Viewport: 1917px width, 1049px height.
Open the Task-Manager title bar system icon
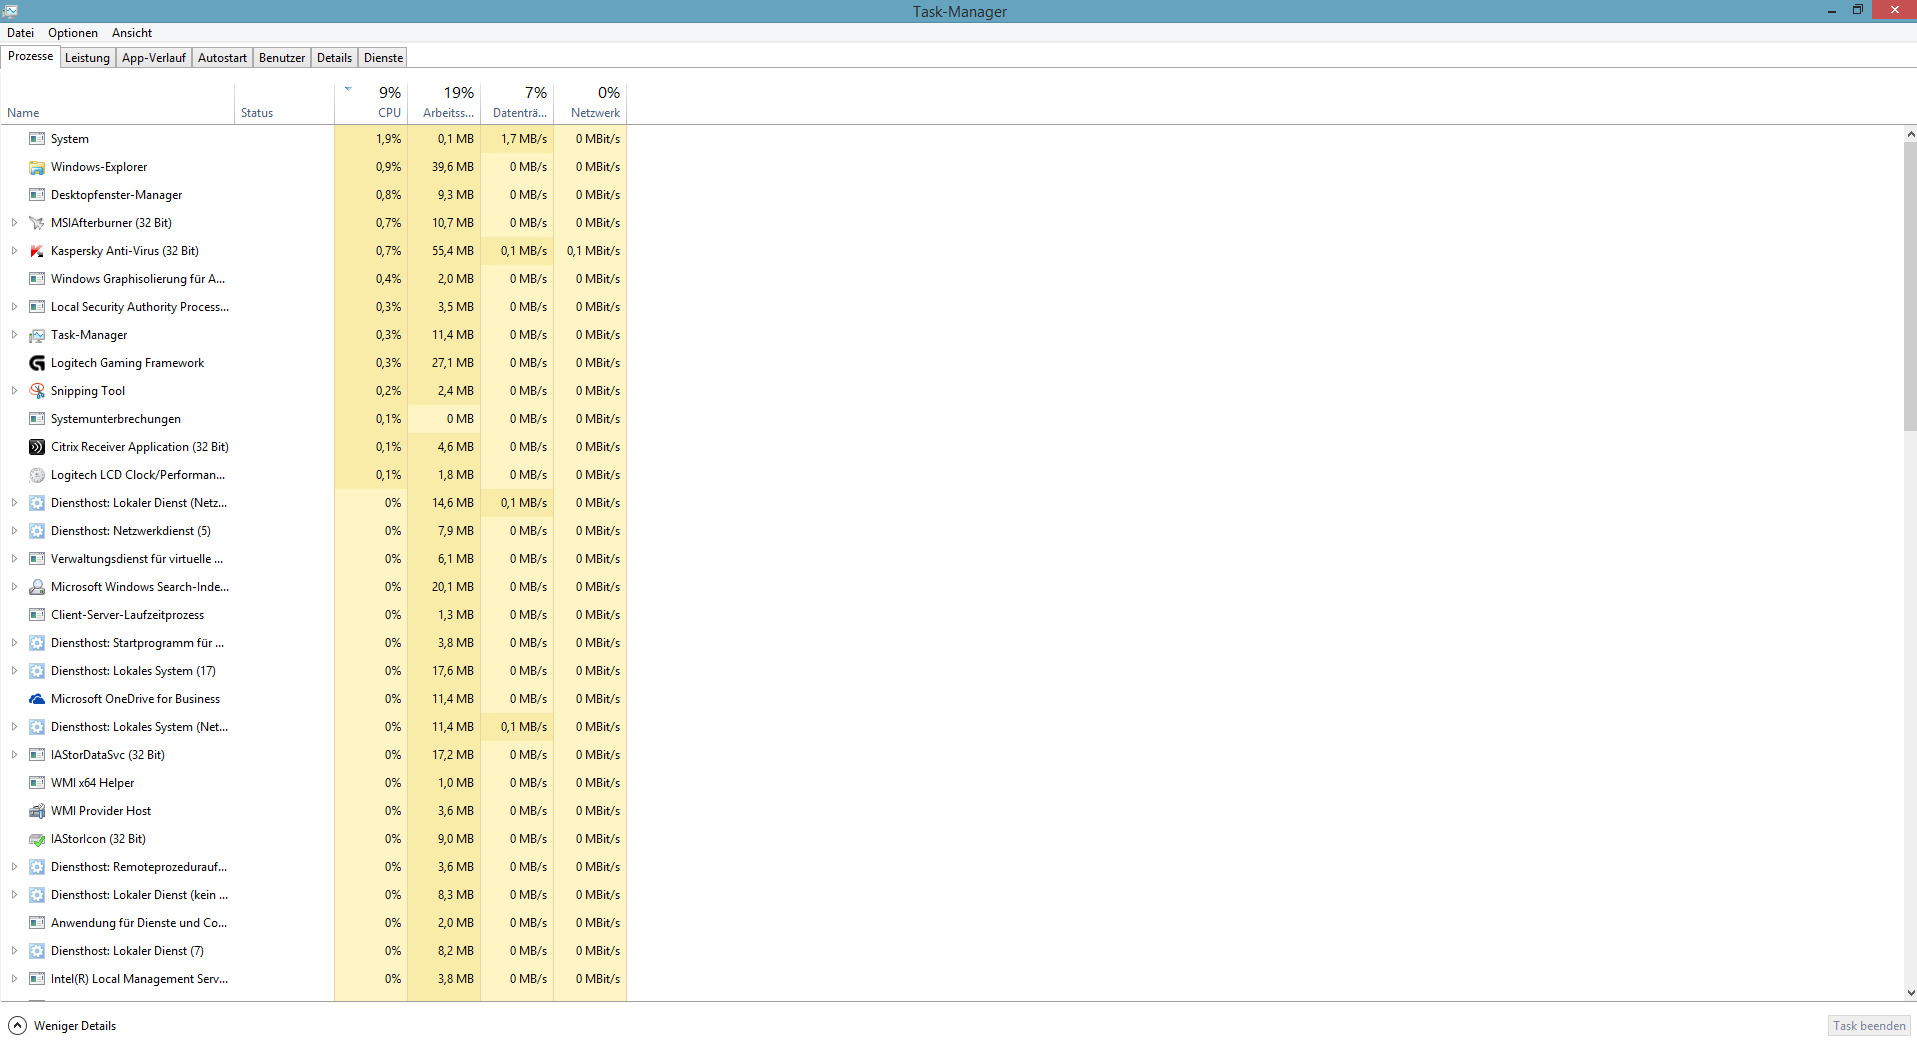coord(10,11)
